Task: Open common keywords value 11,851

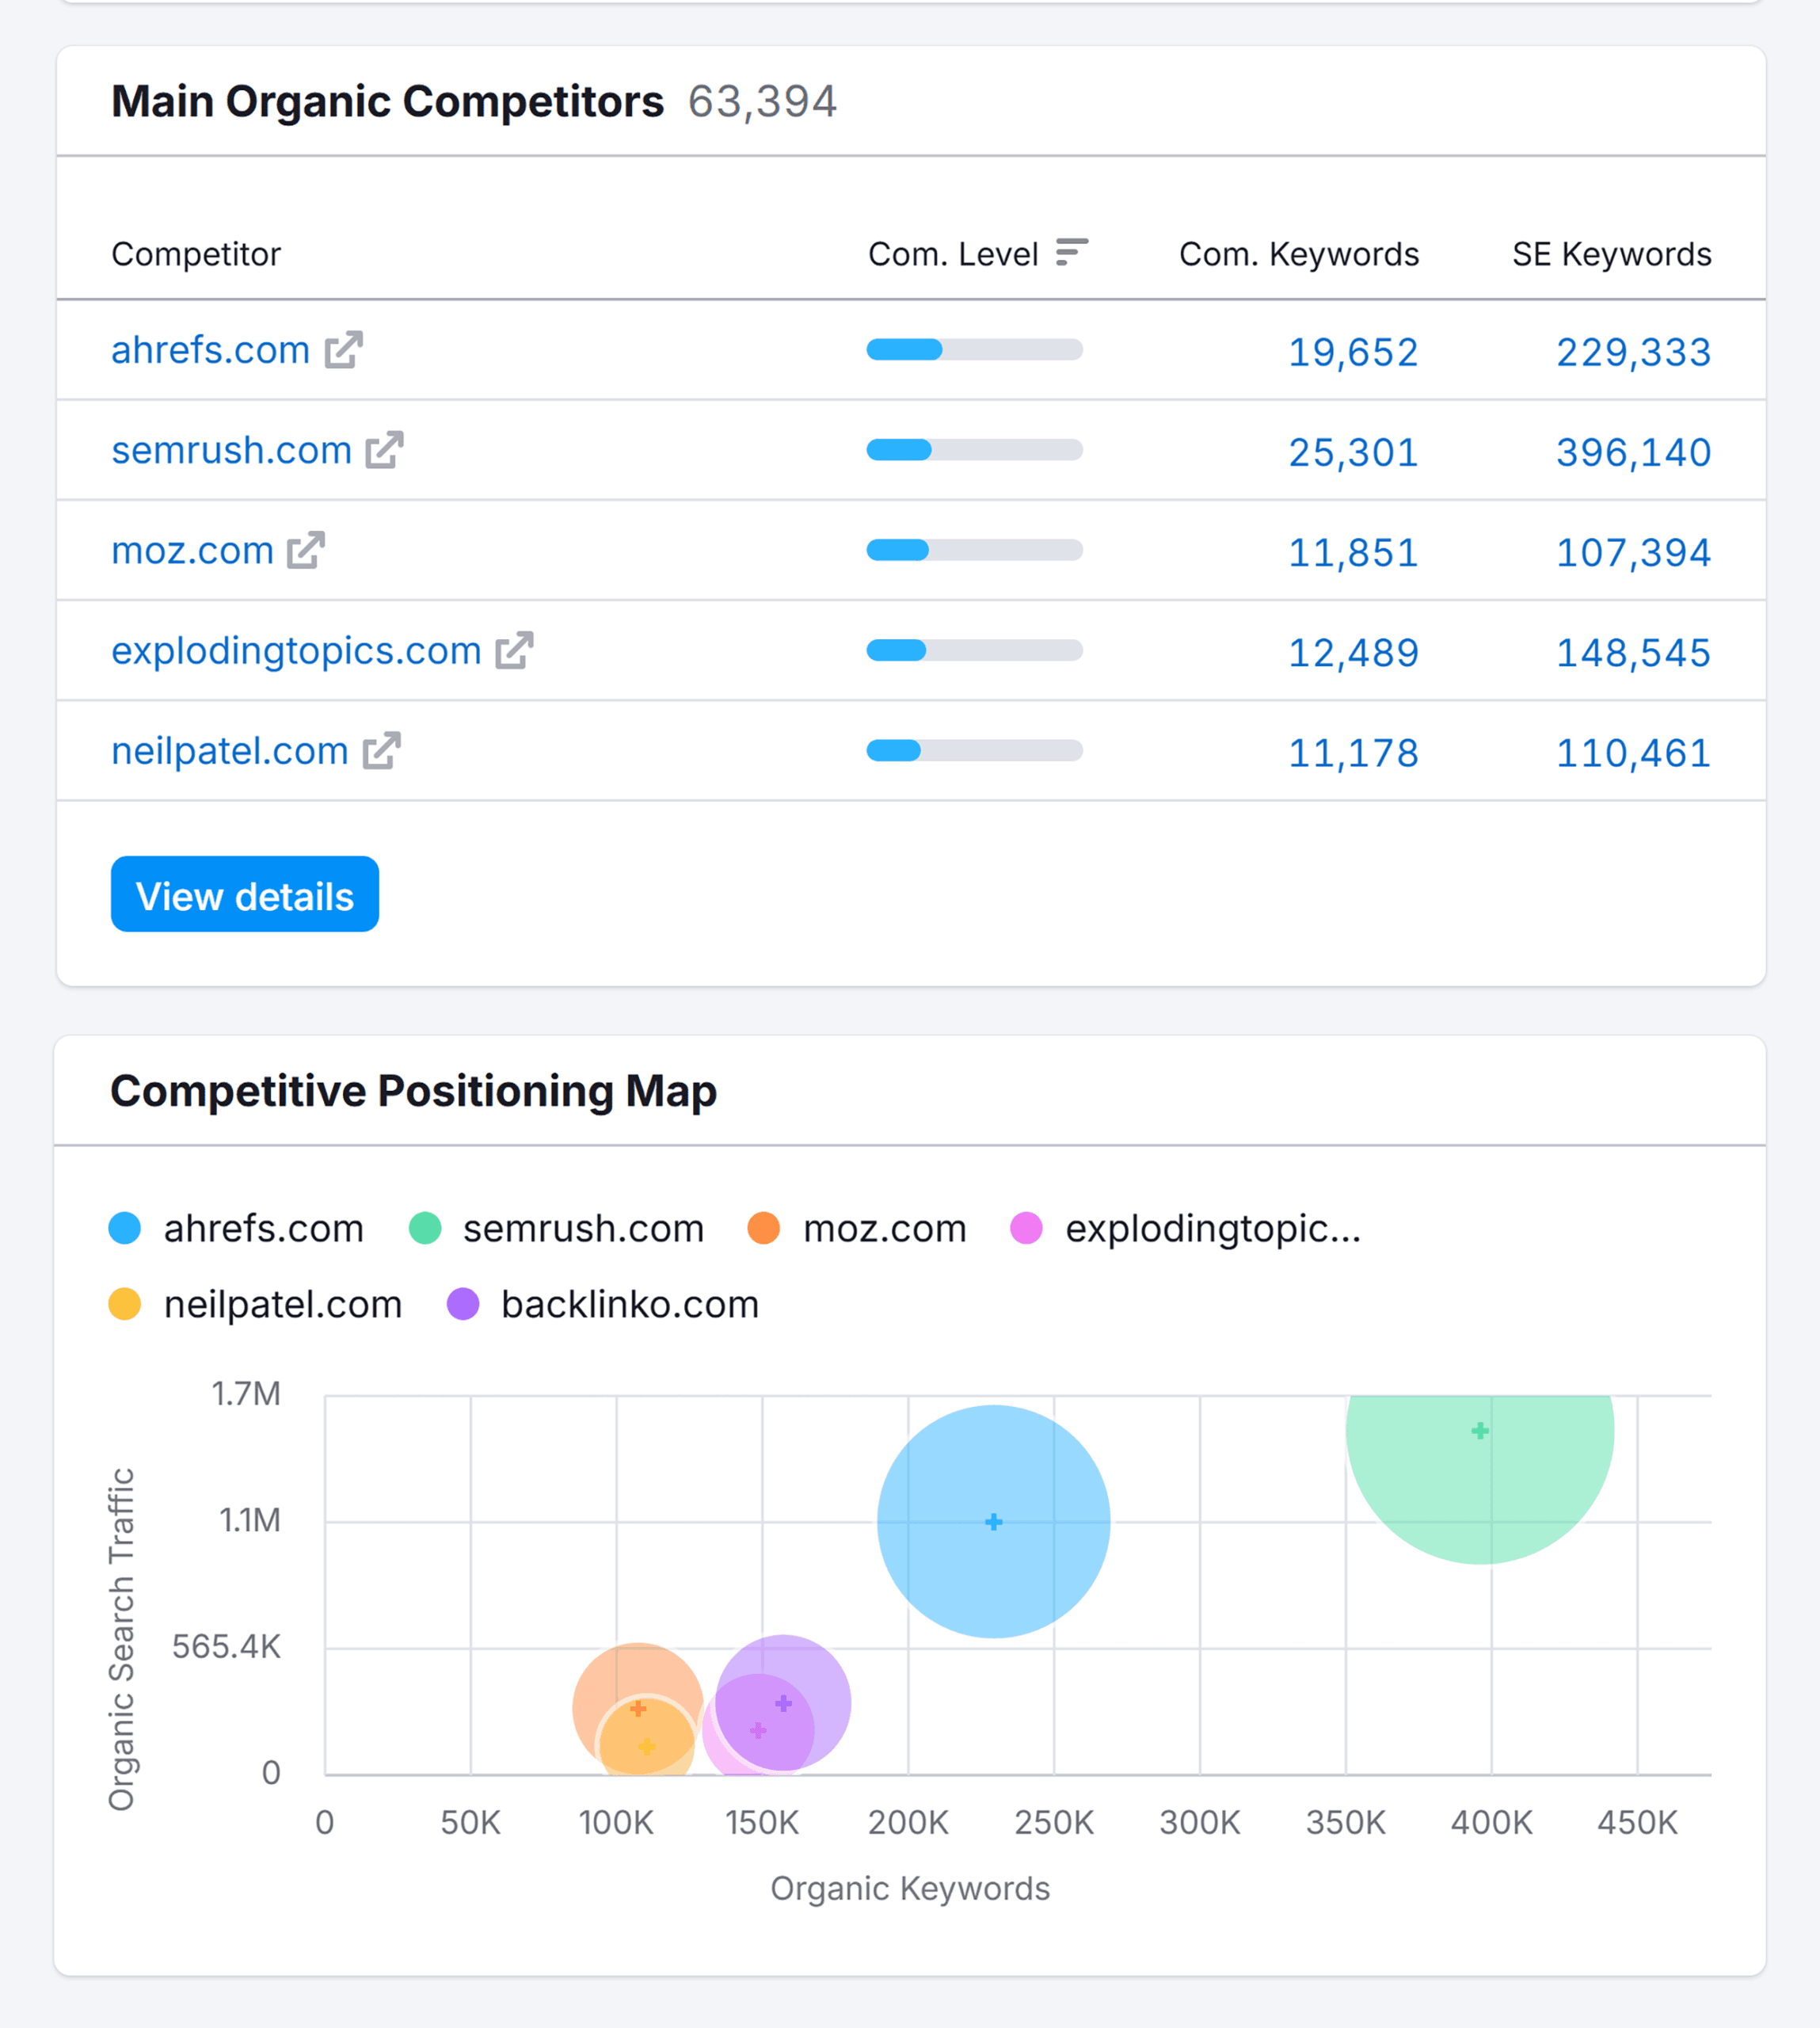Action: tap(1353, 552)
